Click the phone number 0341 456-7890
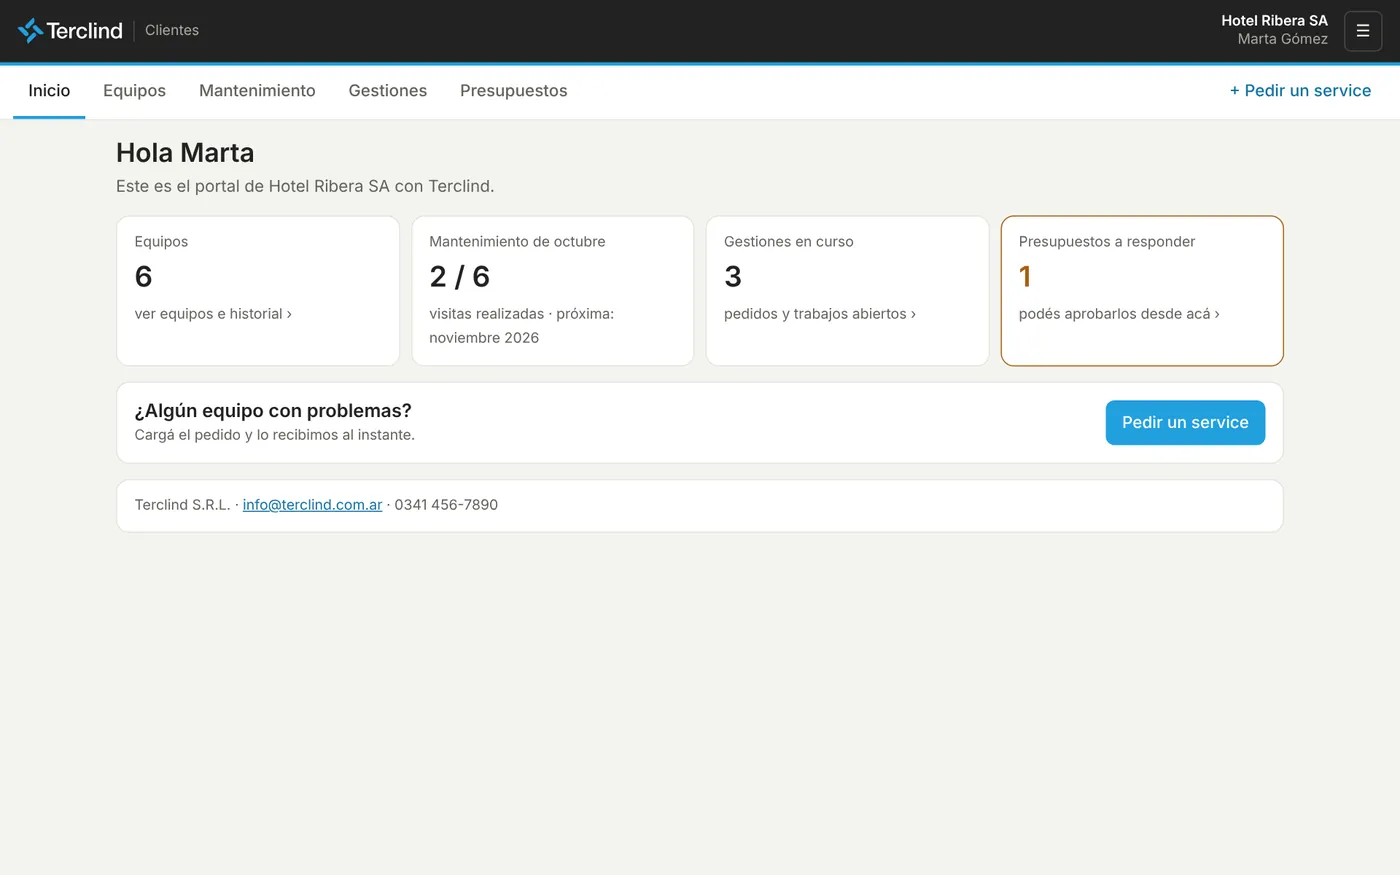The height and width of the screenshot is (875, 1400). tap(446, 505)
